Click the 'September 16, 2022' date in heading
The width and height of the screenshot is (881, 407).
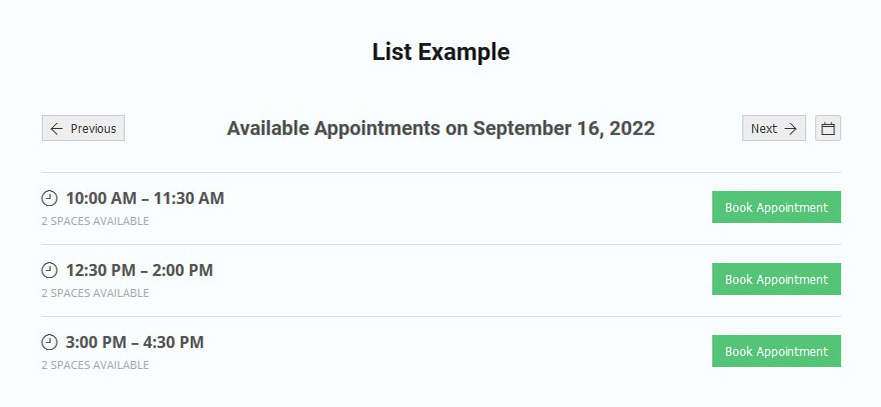click(x=564, y=129)
